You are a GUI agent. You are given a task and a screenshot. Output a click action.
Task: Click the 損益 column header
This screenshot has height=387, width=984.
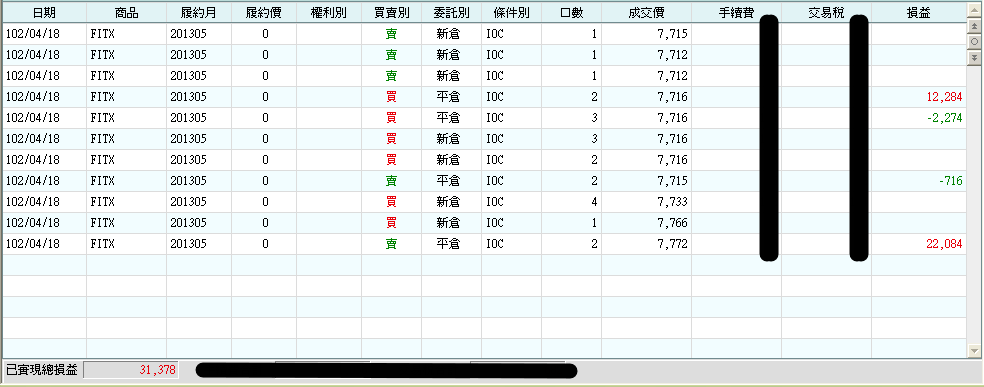coord(918,13)
